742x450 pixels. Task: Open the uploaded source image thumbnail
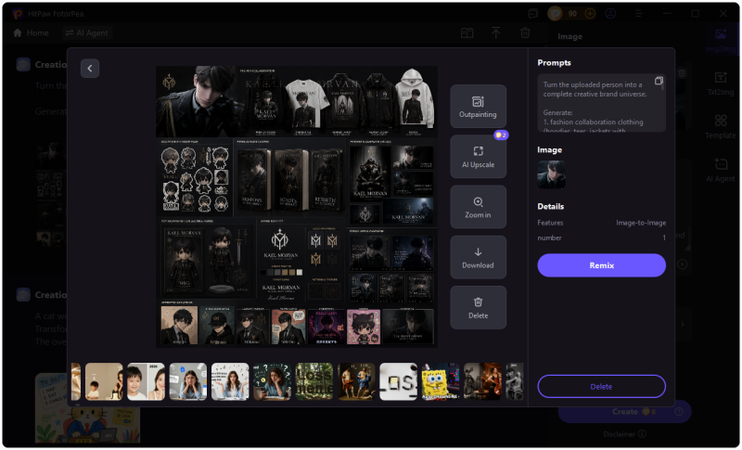(x=551, y=174)
